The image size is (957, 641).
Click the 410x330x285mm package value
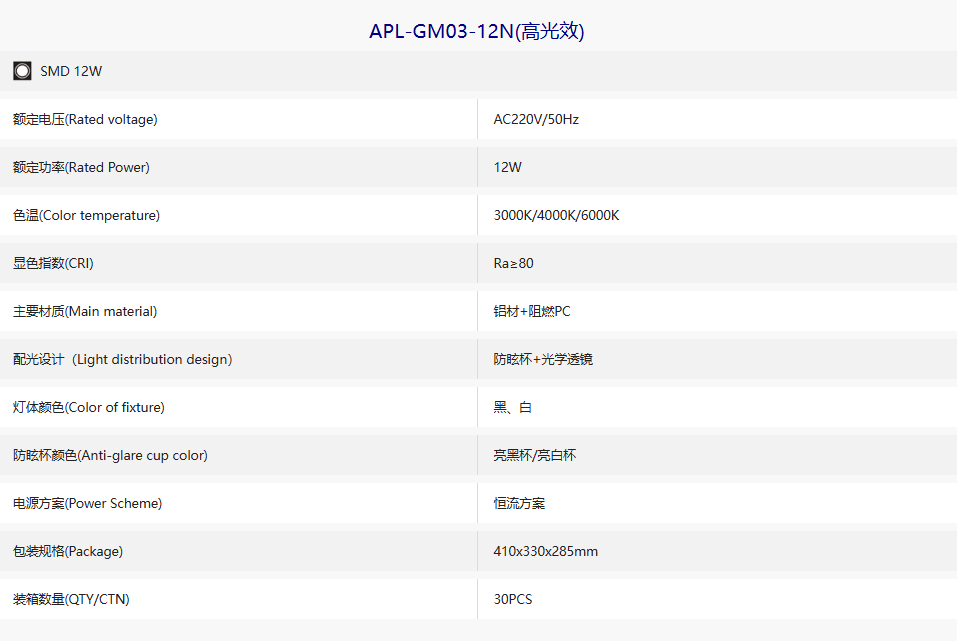(x=546, y=551)
